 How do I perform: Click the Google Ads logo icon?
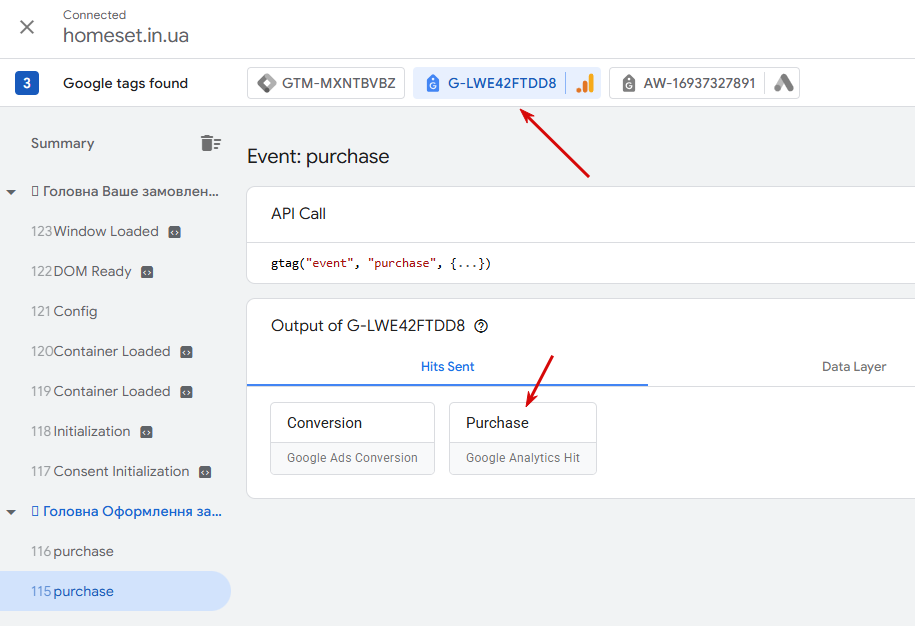tap(784, 83)
